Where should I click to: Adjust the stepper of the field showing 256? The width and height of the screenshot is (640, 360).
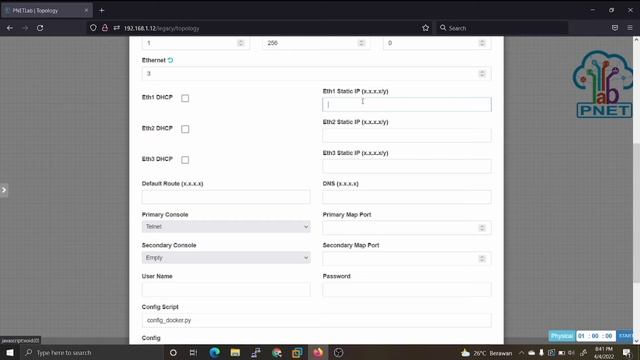click(x=361, y=43)
